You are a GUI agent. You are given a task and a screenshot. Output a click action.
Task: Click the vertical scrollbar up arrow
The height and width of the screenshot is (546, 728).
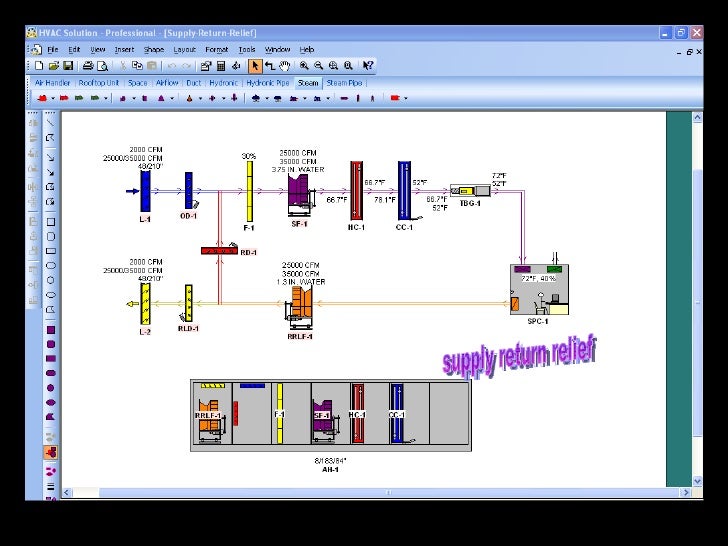click(x=697, y=117)
